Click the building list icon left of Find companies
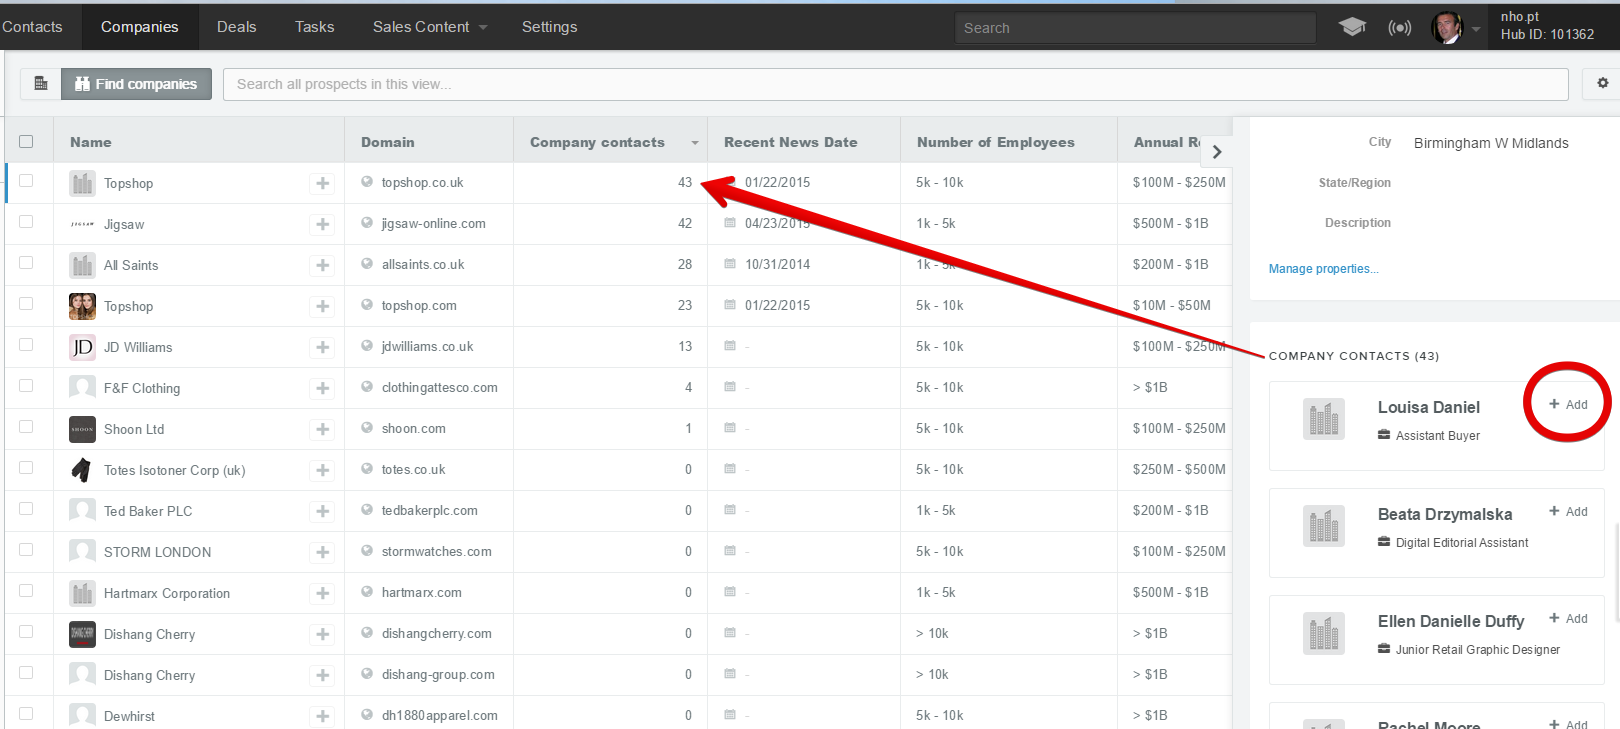The height and width of the screenshot is (729, 1620). point(41,84)
